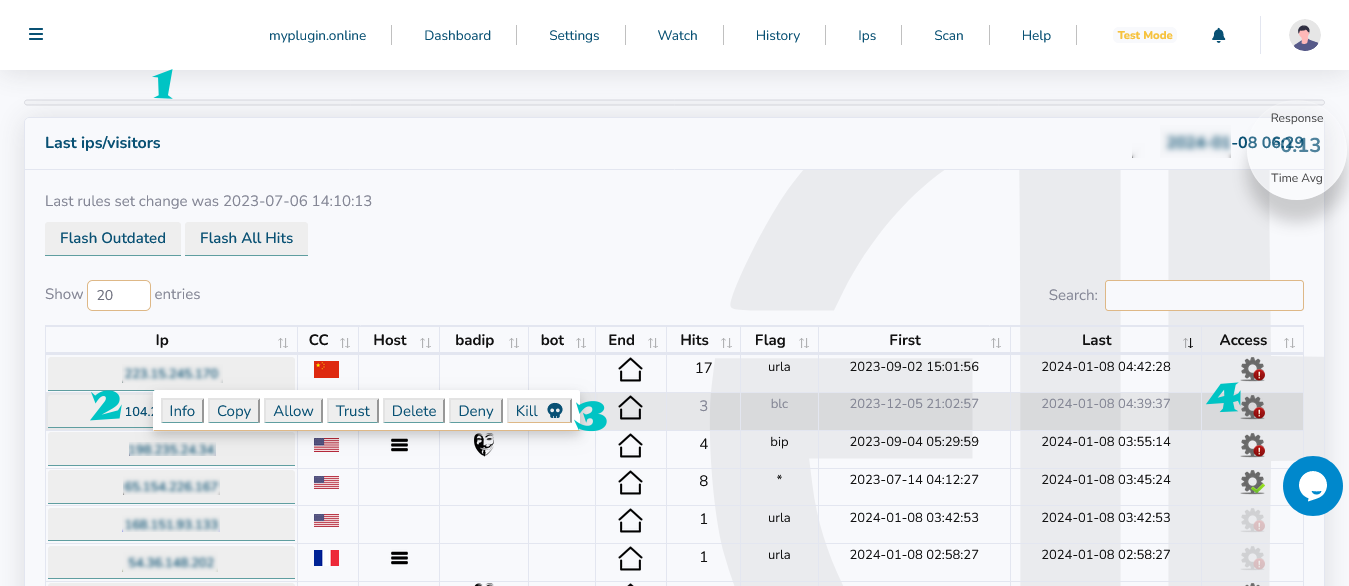Screen dimensions: 1349x586
Task: Open History page
Action: [x=778, y=35]
